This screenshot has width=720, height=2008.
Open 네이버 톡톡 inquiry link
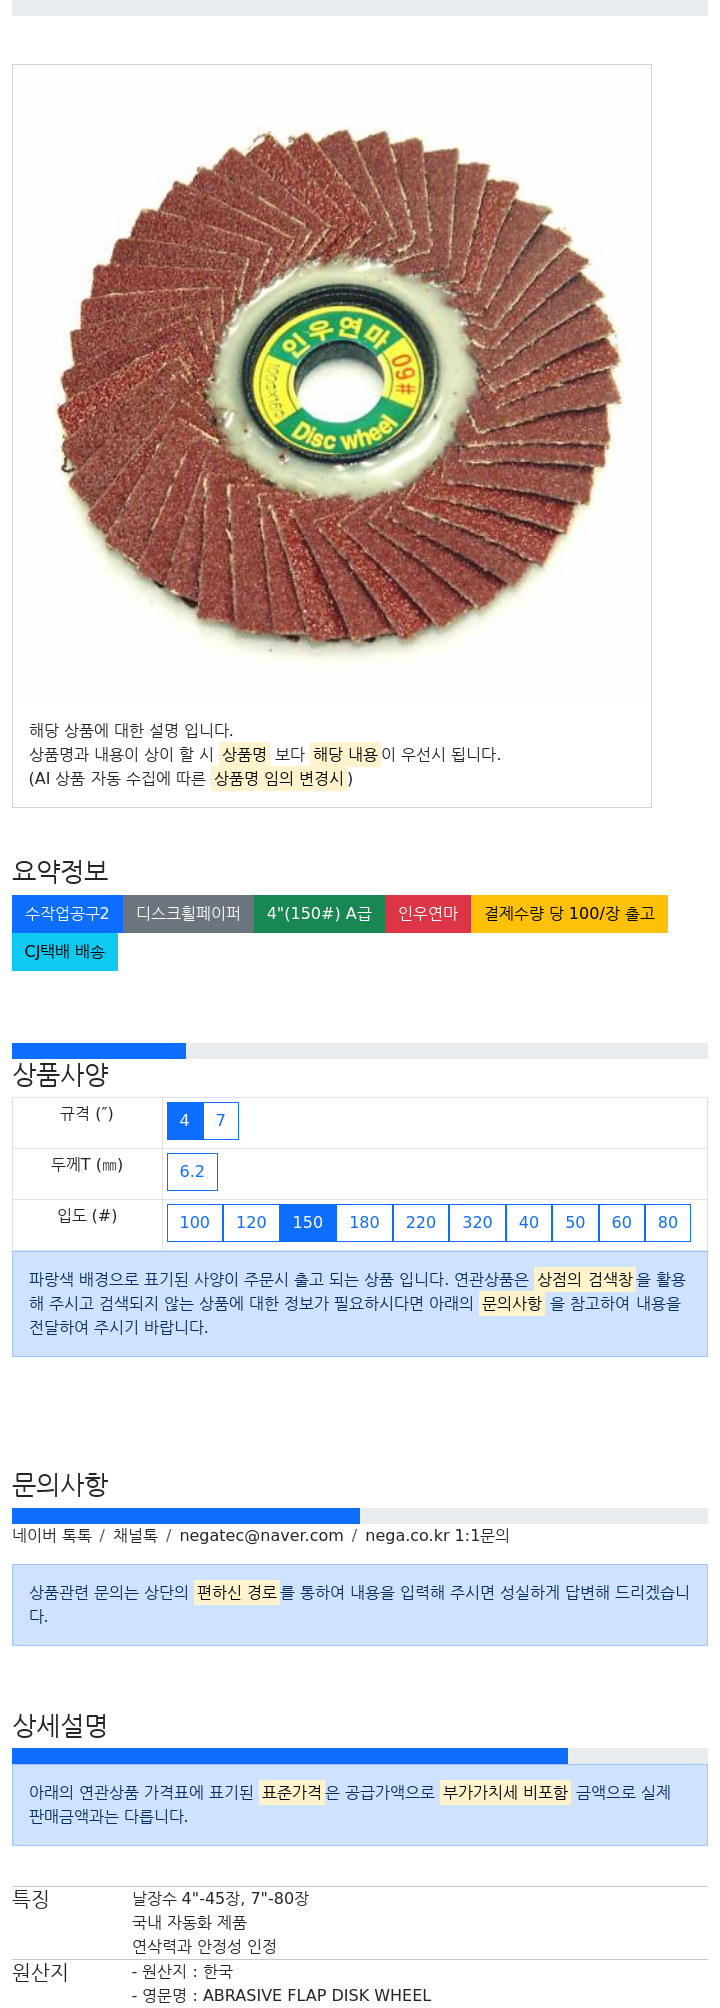(x=52, y=1536)
